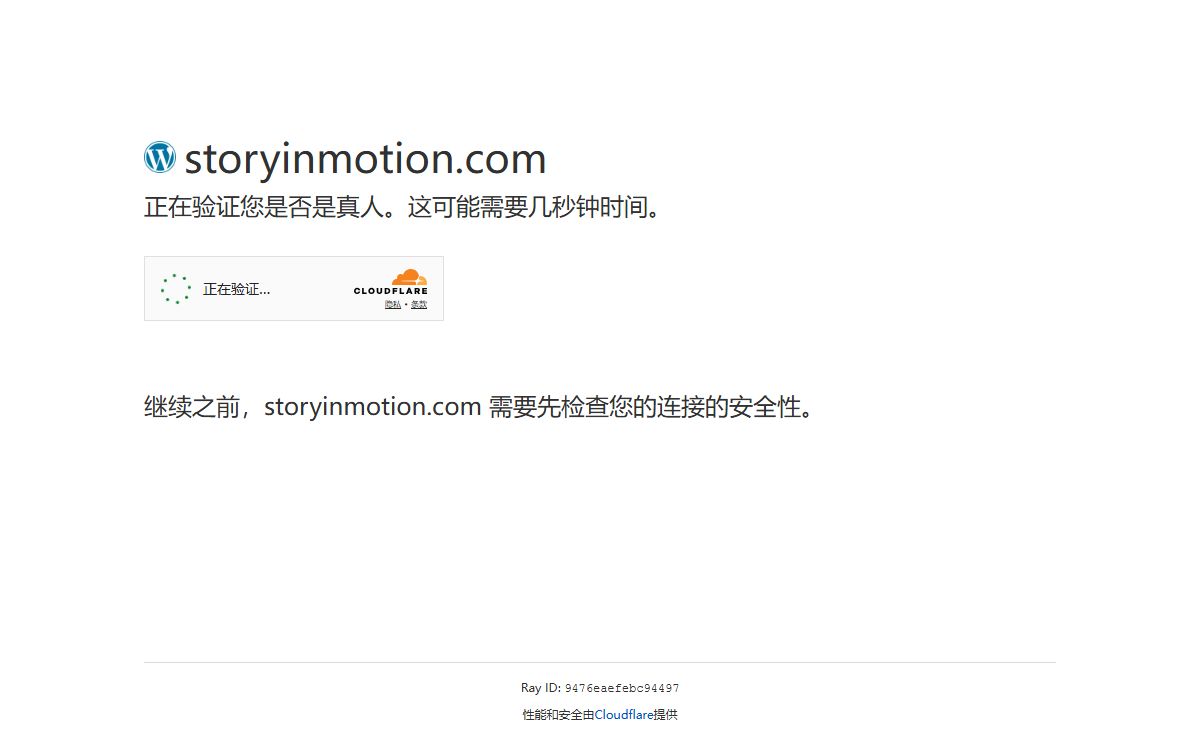The image size is (1200, 740).
Task: Click the '性能和安全由' footer text
Action: point(558,715)
